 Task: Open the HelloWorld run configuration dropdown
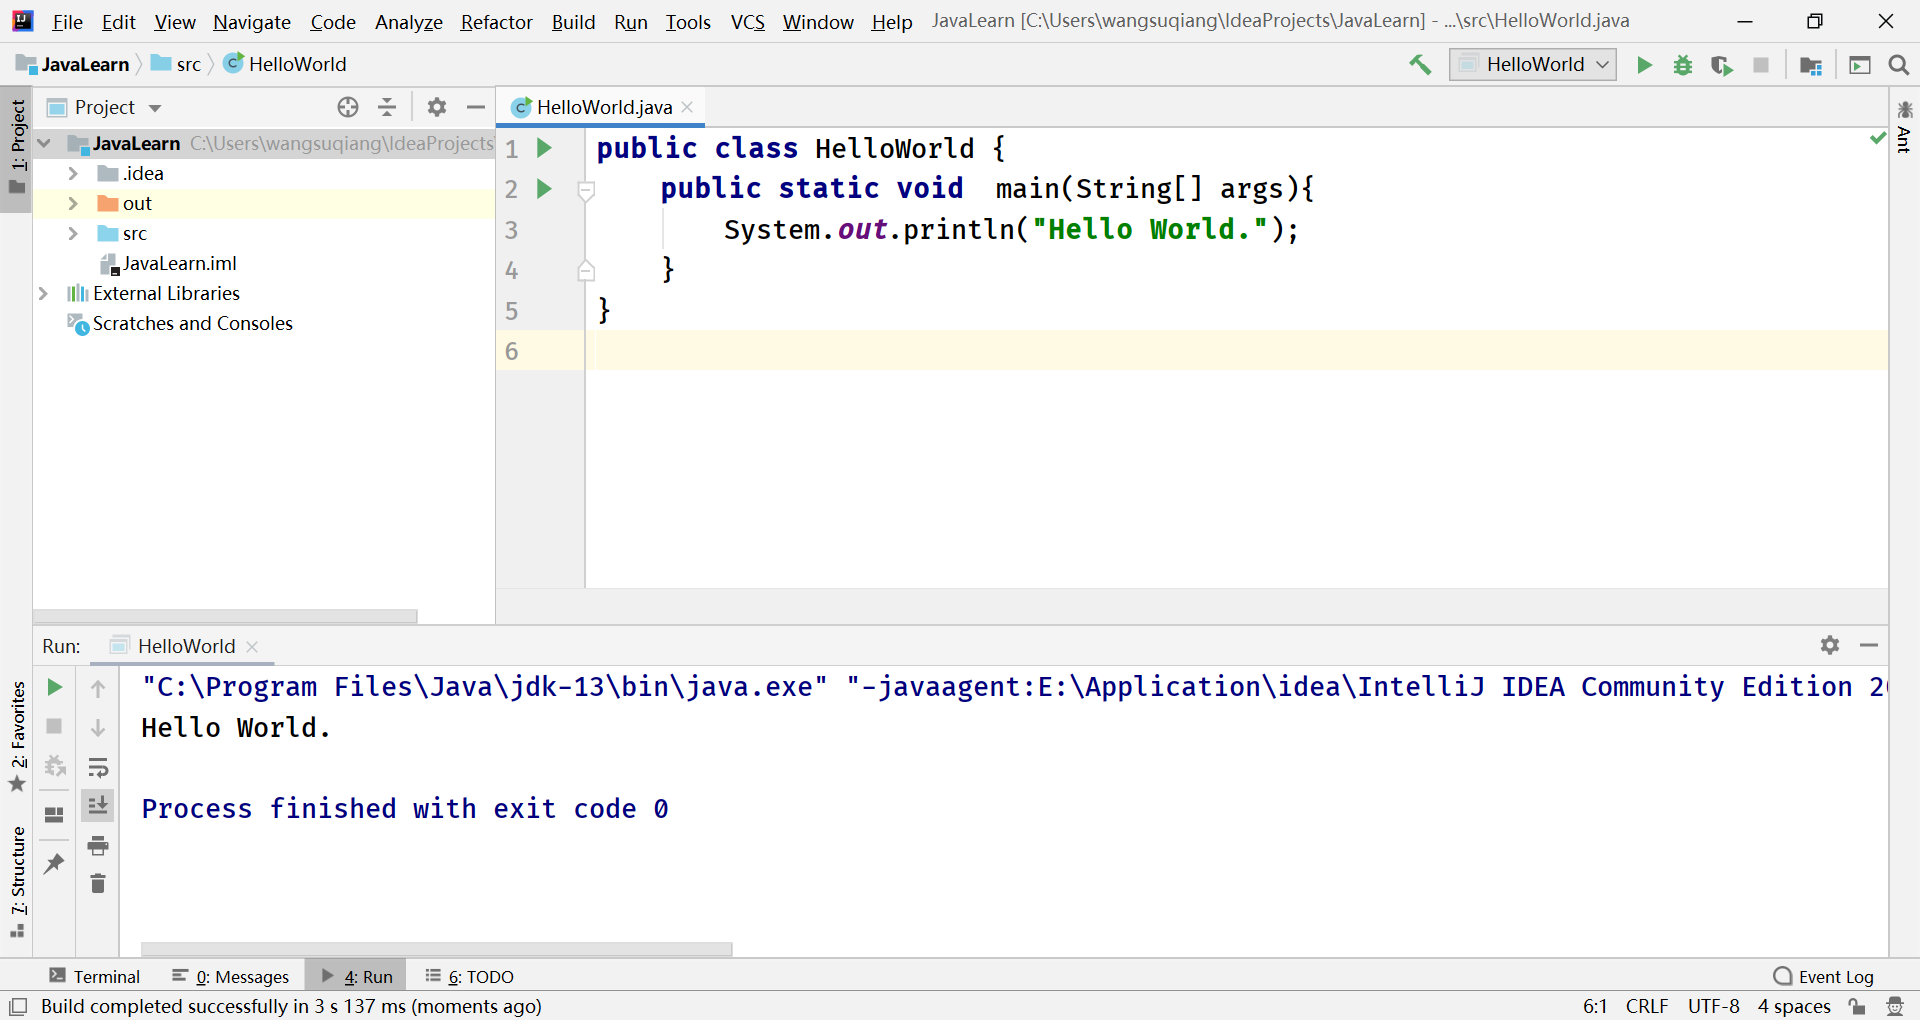point(1533,65)
